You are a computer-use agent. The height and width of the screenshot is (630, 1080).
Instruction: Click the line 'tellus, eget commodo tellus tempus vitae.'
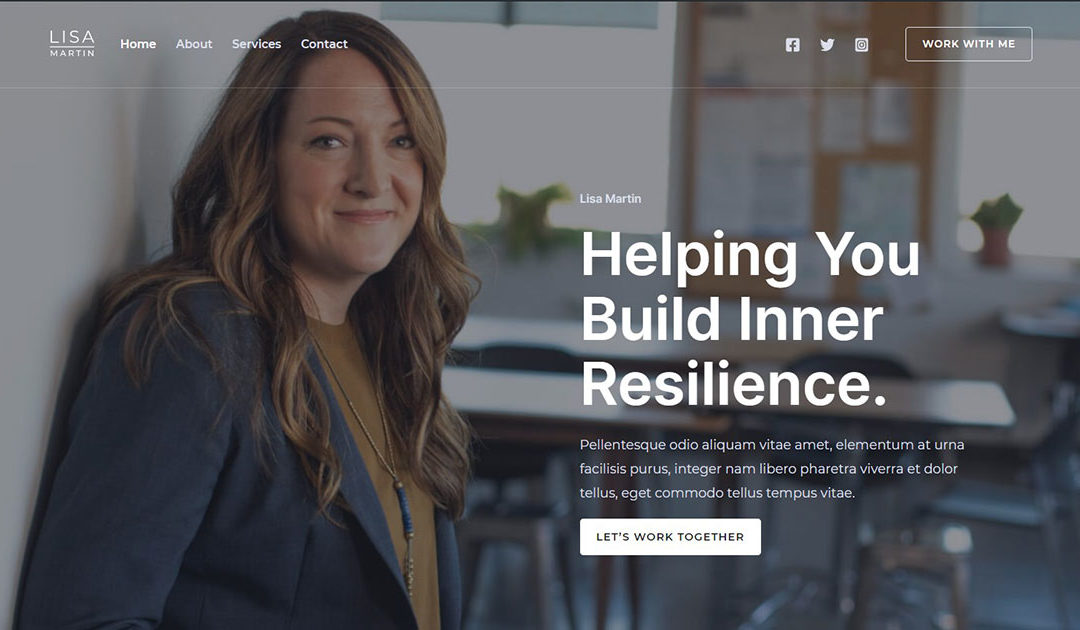717,493
